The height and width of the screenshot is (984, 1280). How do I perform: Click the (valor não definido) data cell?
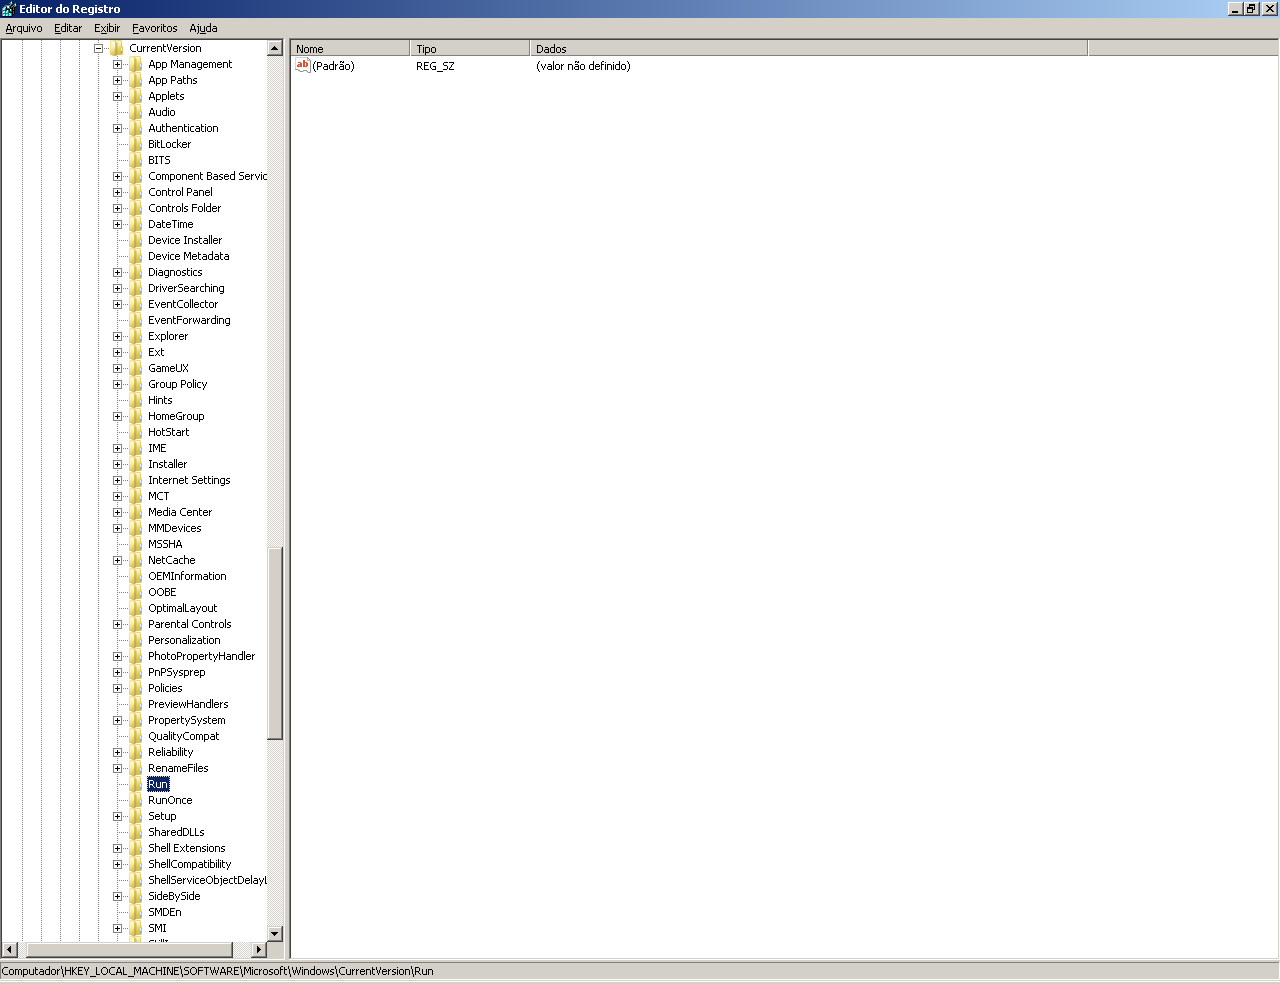(x=583, y=66)
